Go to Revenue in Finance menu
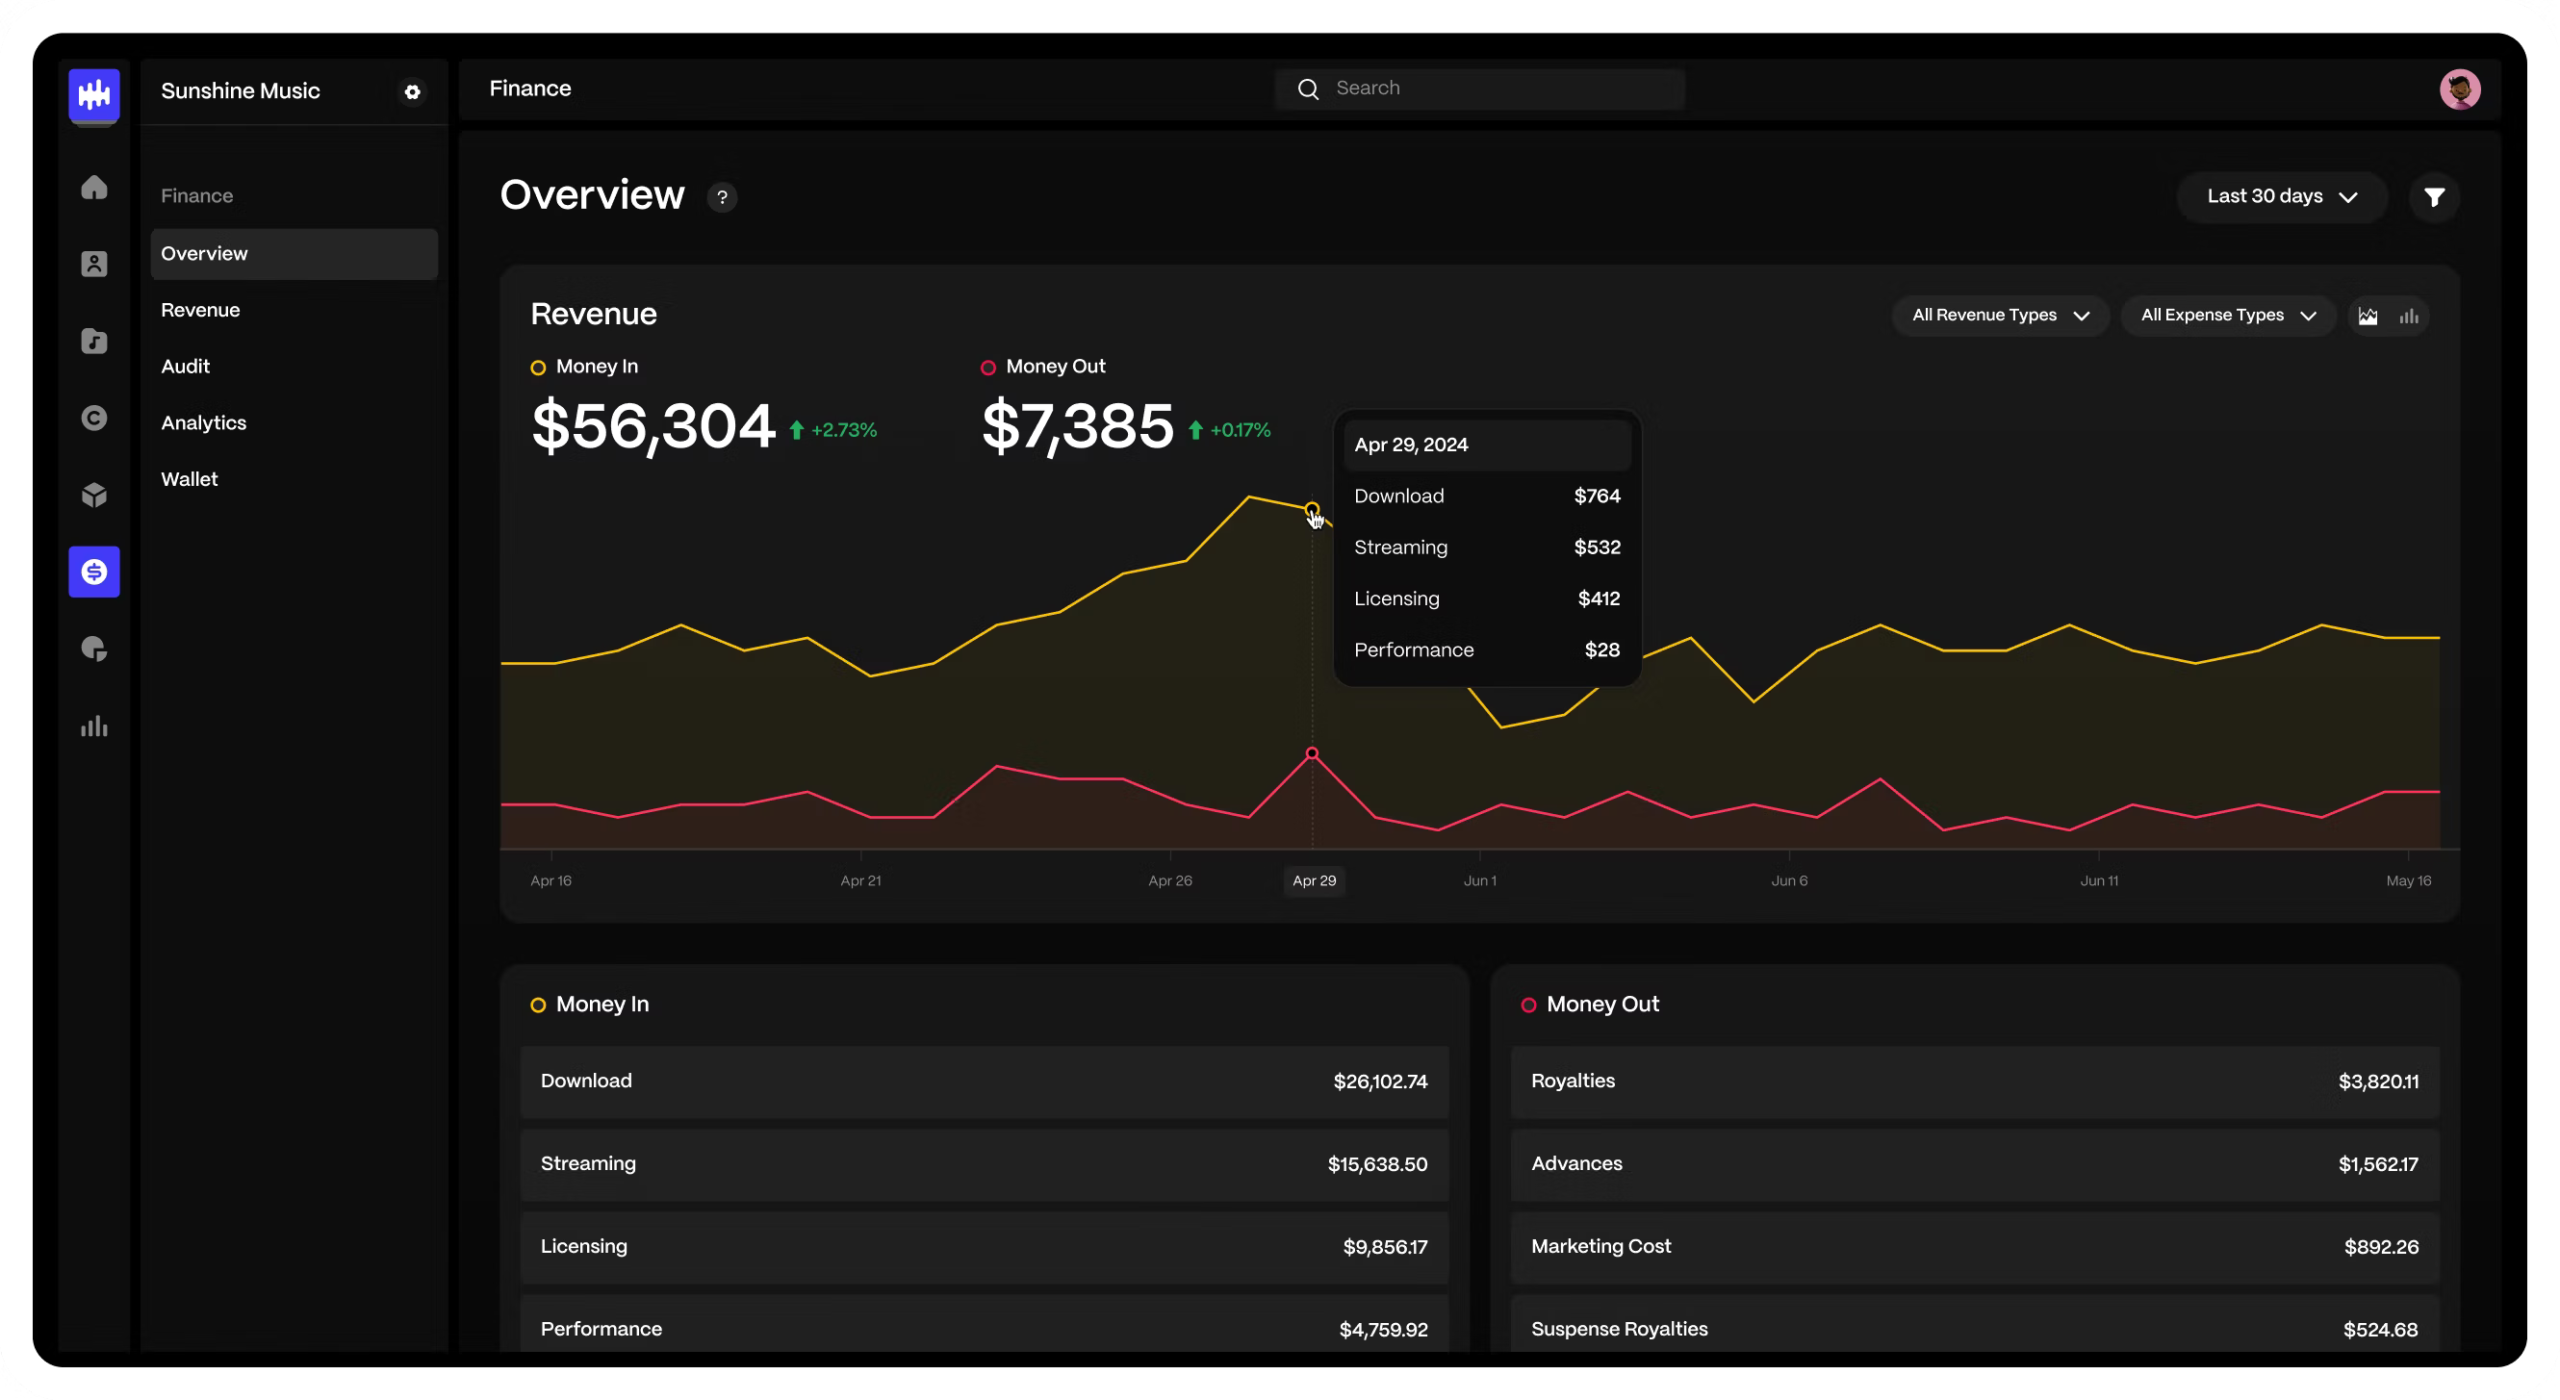2560x1400 pixels. pos(200,310)
